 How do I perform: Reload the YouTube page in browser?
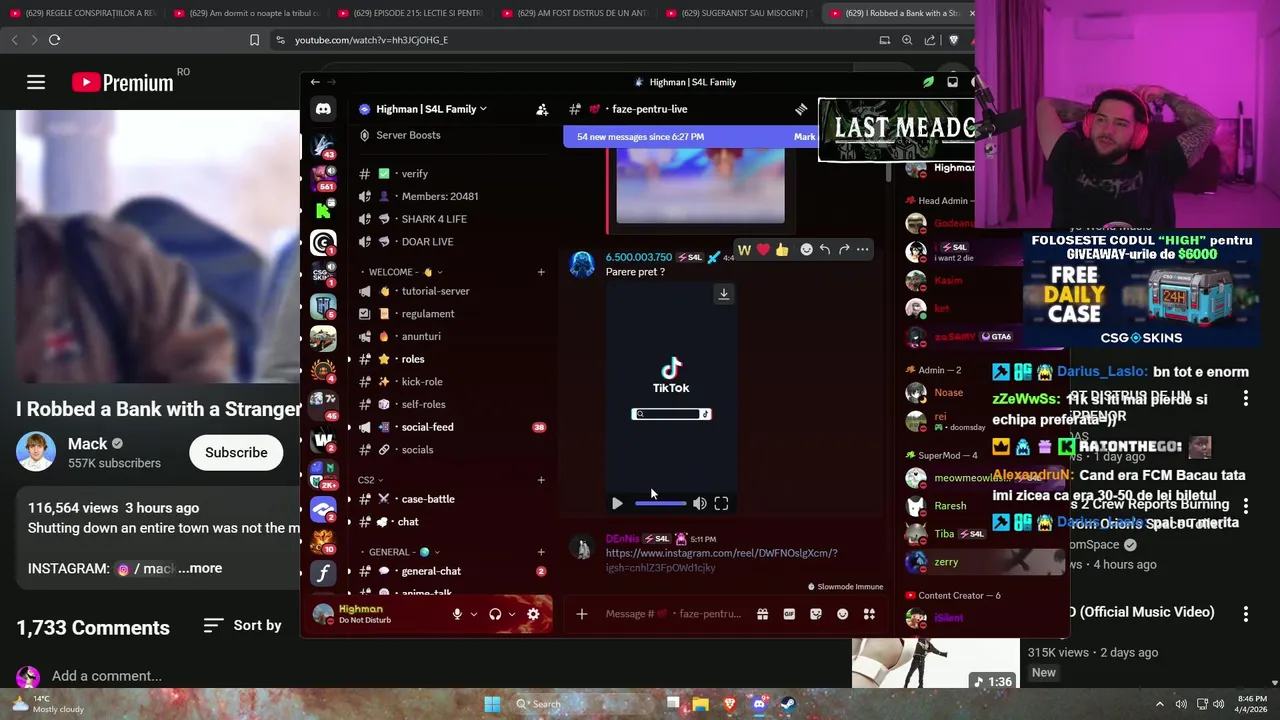(54, 40)
